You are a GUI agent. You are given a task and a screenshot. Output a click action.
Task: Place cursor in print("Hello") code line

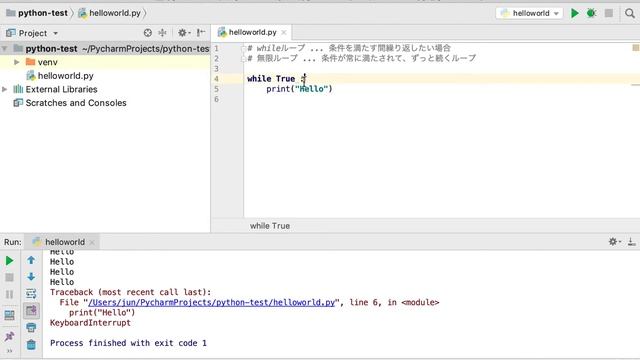(299, 89)
